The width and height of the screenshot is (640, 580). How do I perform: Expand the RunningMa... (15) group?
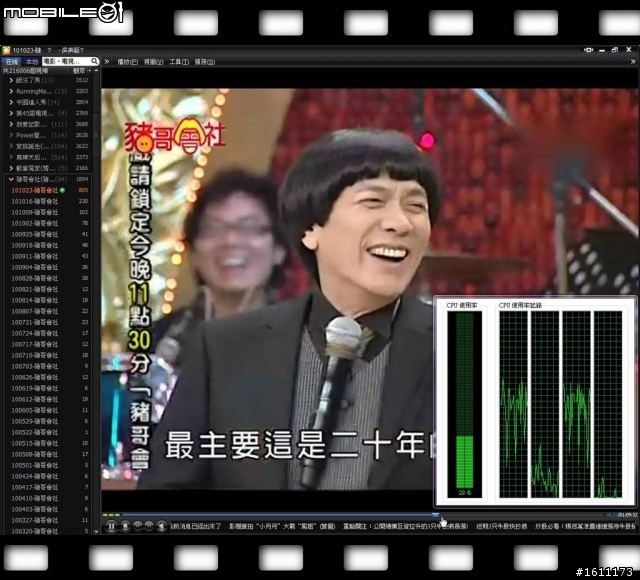point(11,91)
